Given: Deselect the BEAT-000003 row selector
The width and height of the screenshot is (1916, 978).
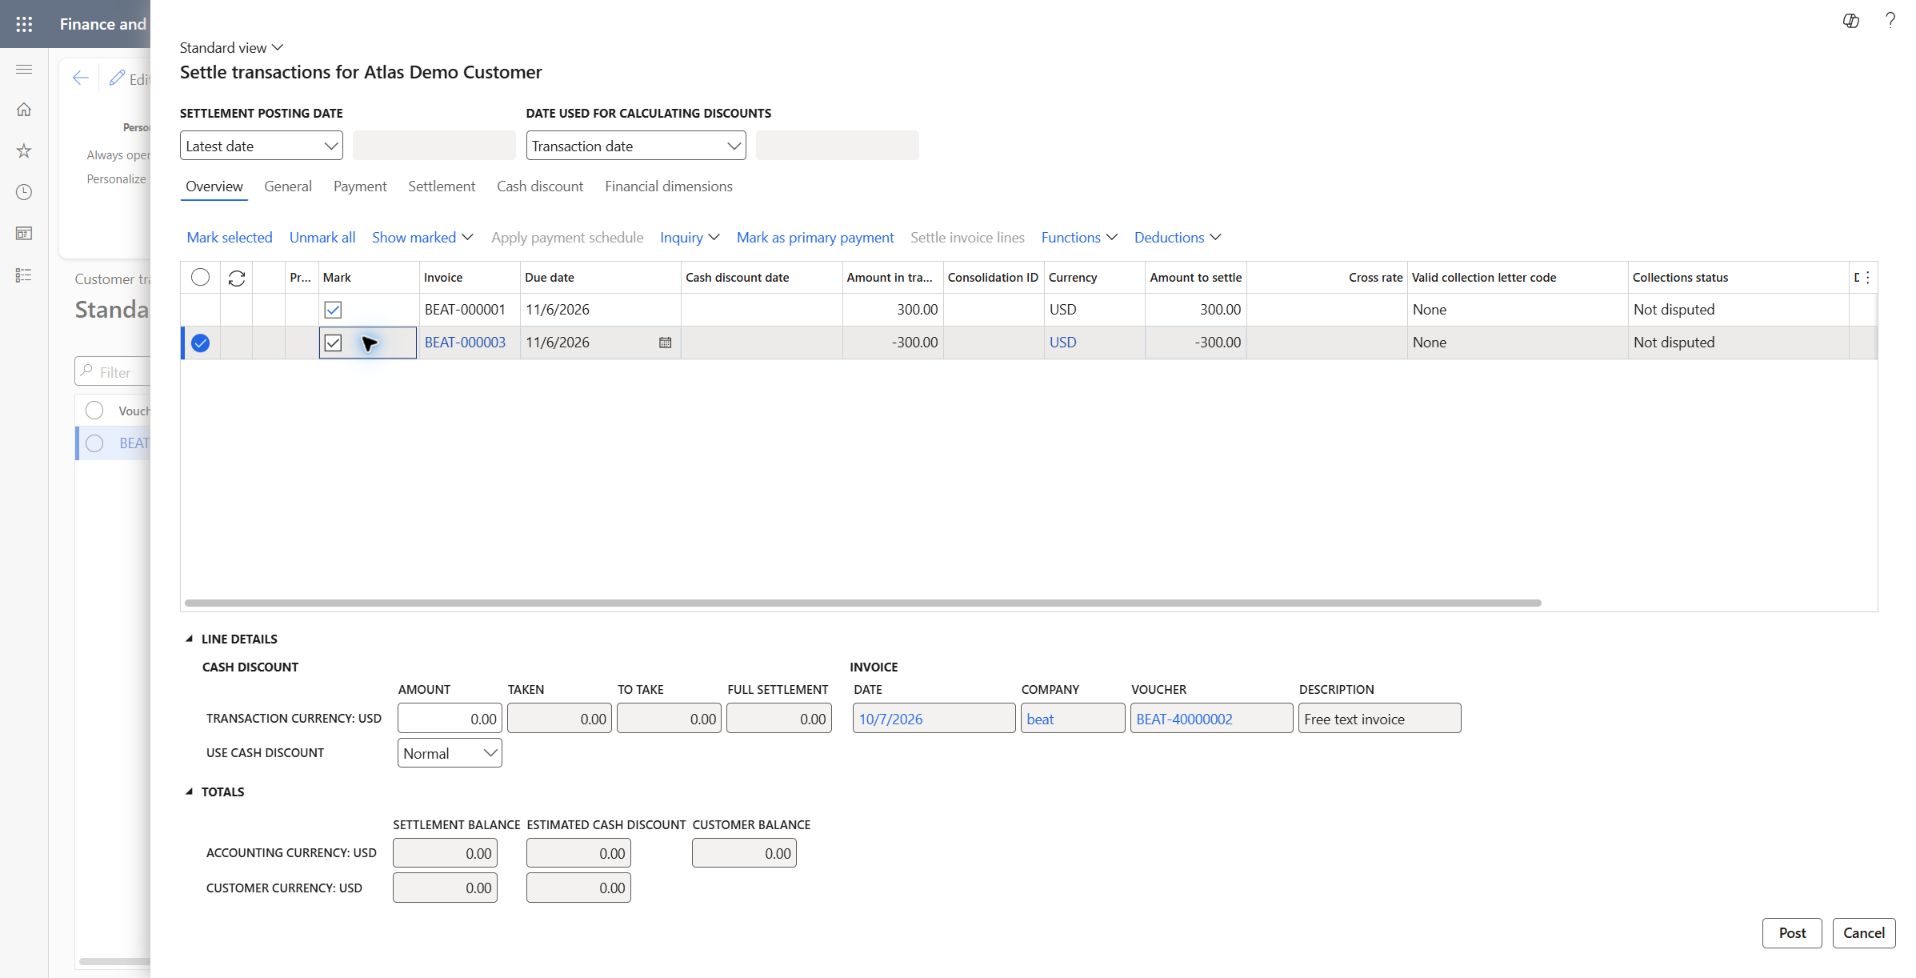Looking at the screenshot, I should (200, 343).
